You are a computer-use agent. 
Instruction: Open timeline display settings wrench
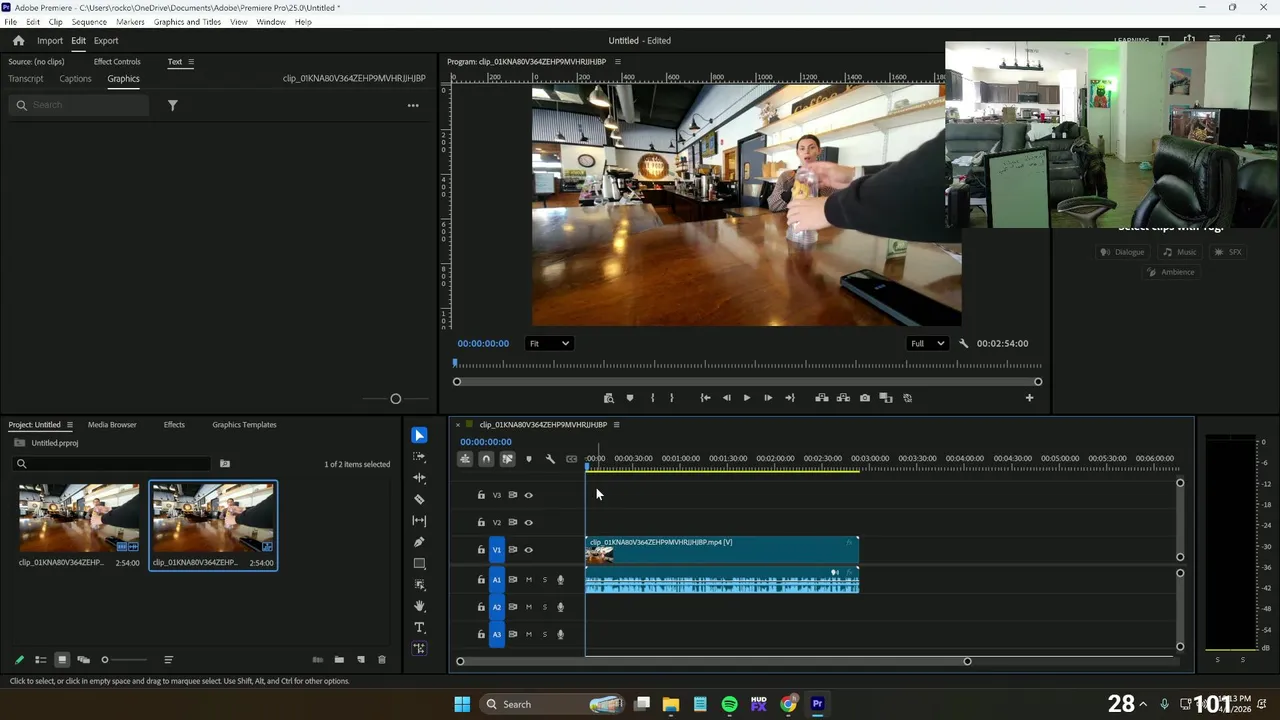point(550,459)
